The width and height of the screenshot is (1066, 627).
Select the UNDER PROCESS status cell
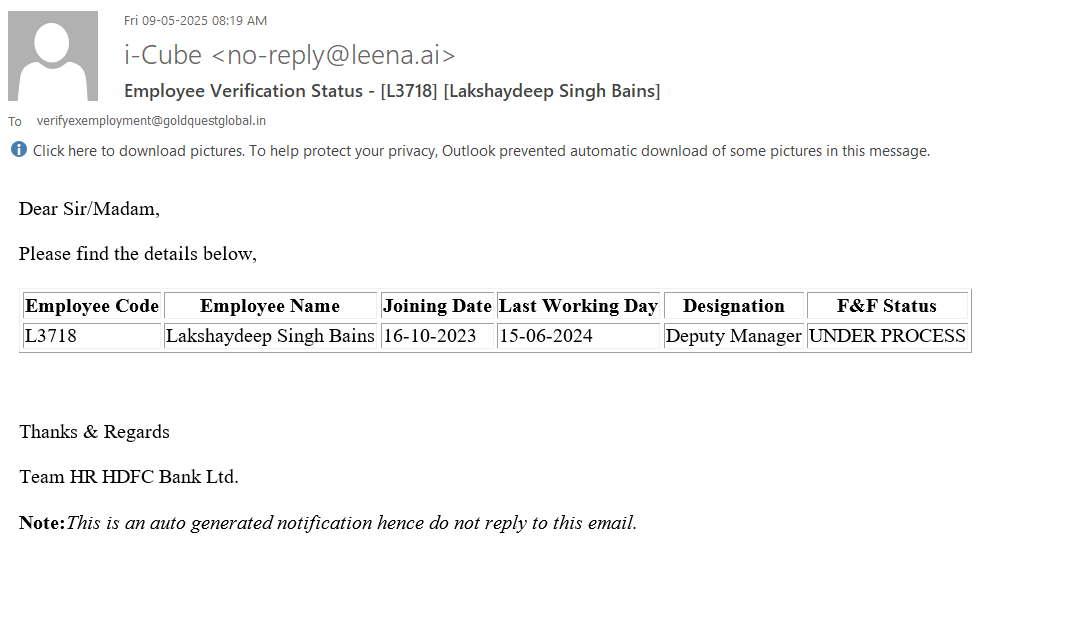887,336
